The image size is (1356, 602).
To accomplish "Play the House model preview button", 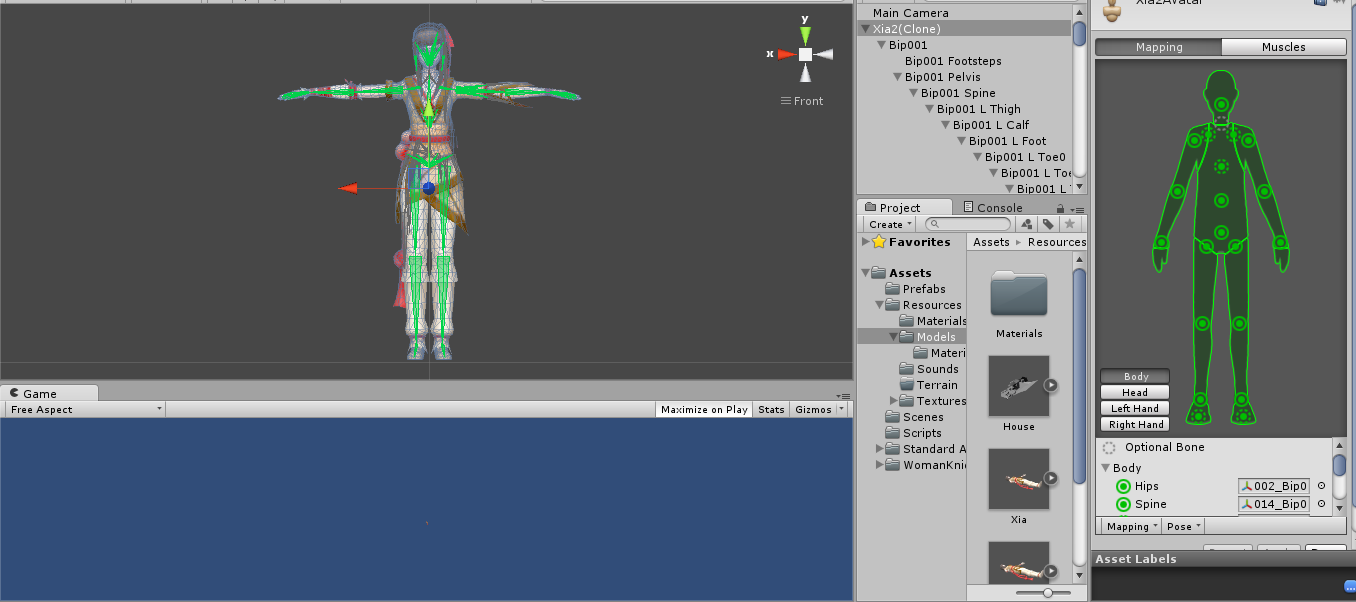I will [x=1051, y=384].
